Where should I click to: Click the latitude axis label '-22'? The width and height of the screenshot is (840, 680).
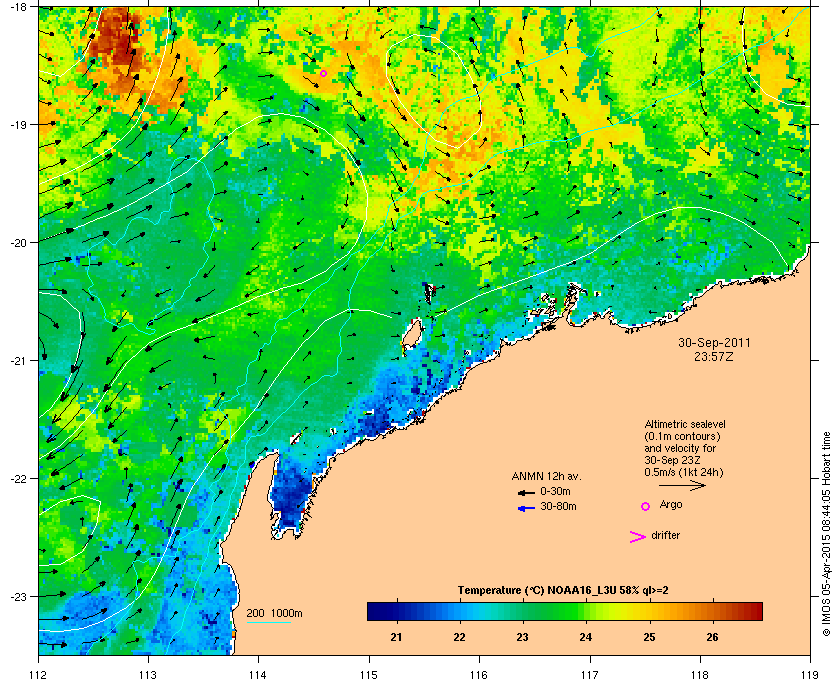[18, 478]
